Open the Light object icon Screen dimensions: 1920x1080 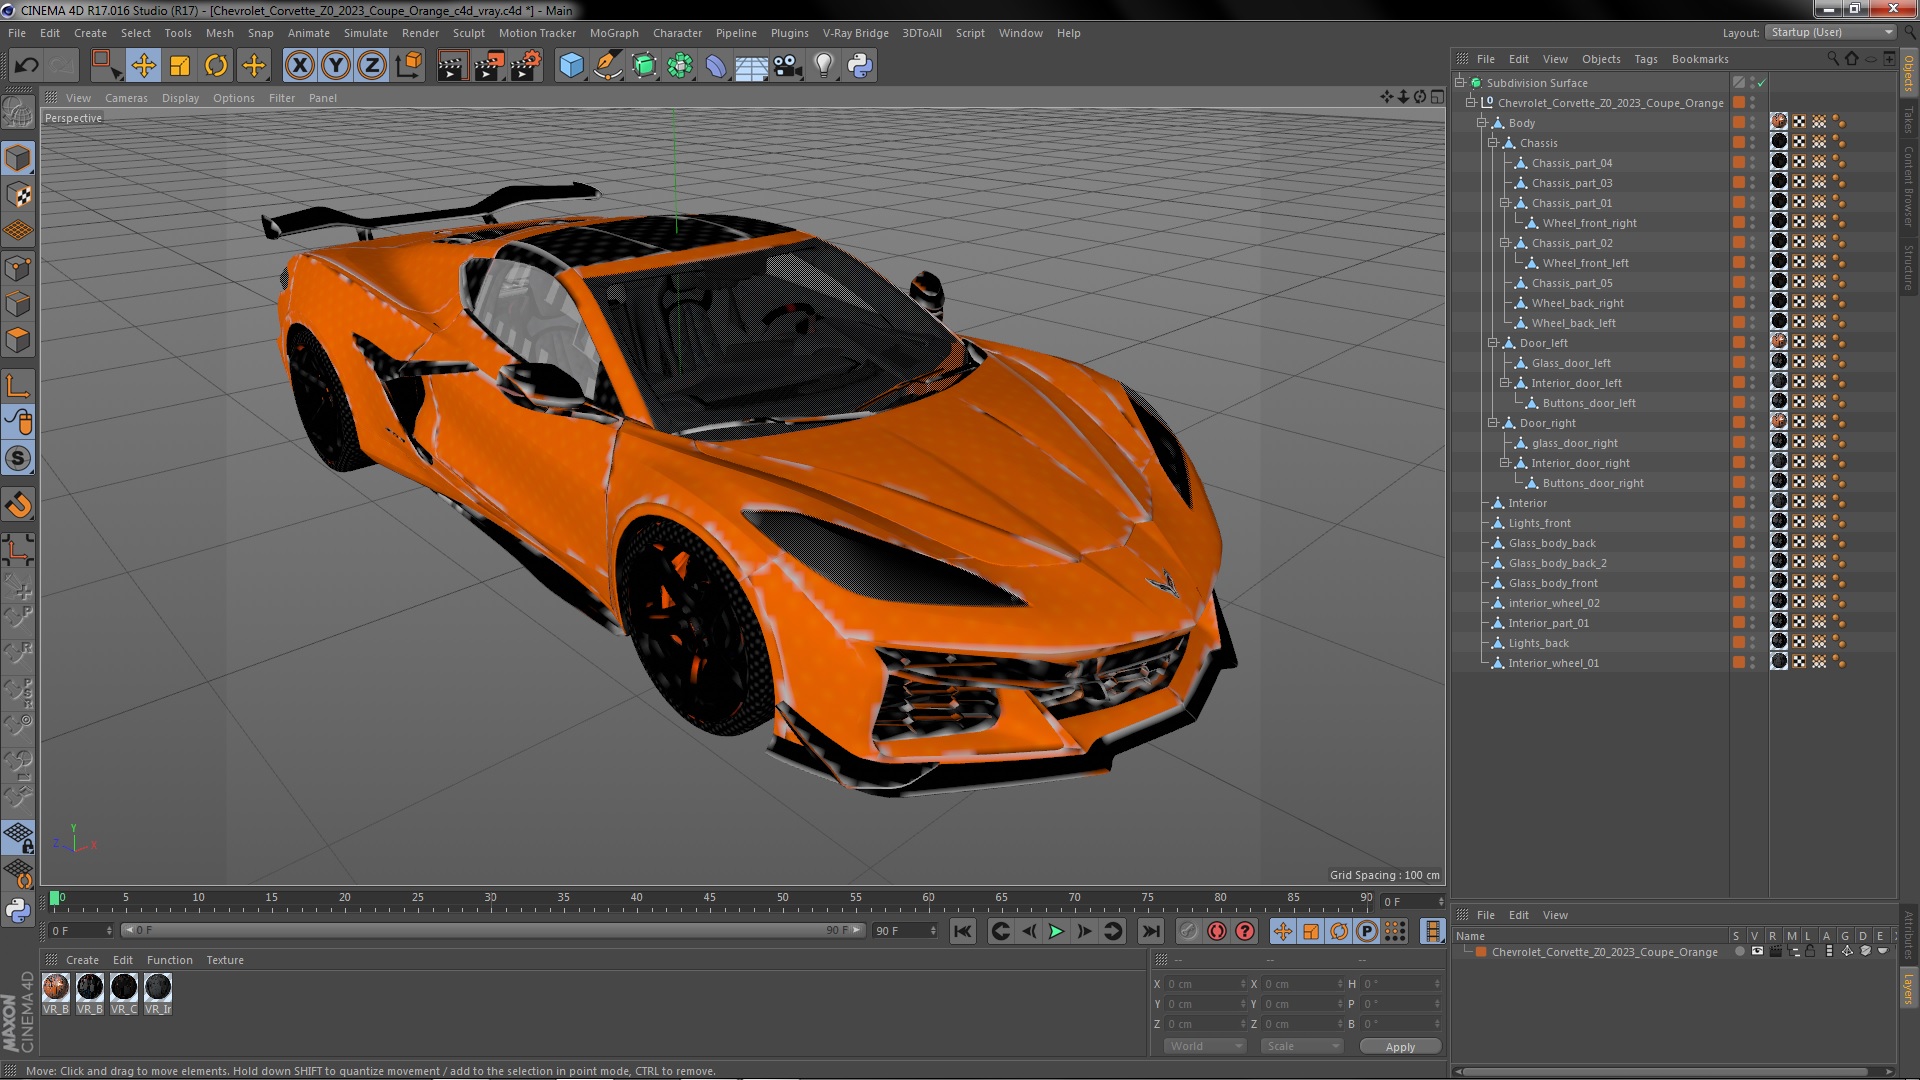823,66
